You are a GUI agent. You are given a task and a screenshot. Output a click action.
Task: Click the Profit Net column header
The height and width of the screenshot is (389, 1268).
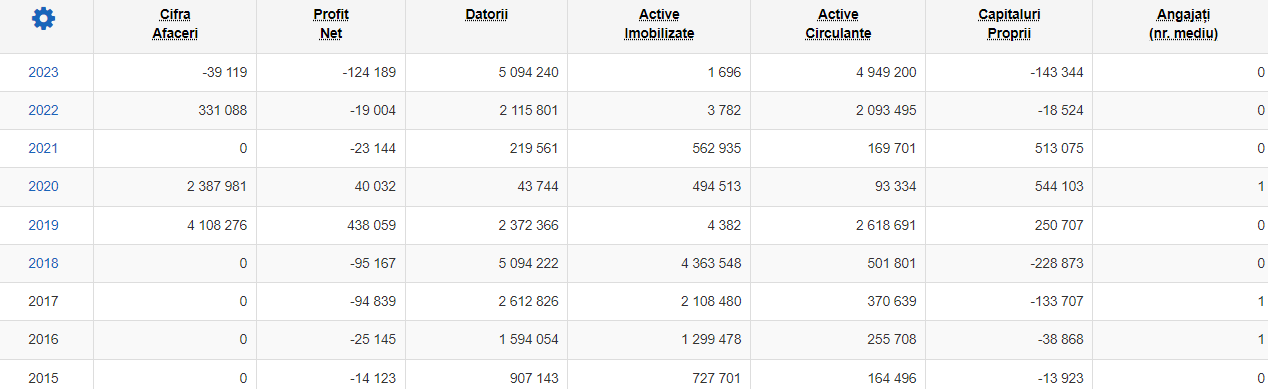click(331, 24)
